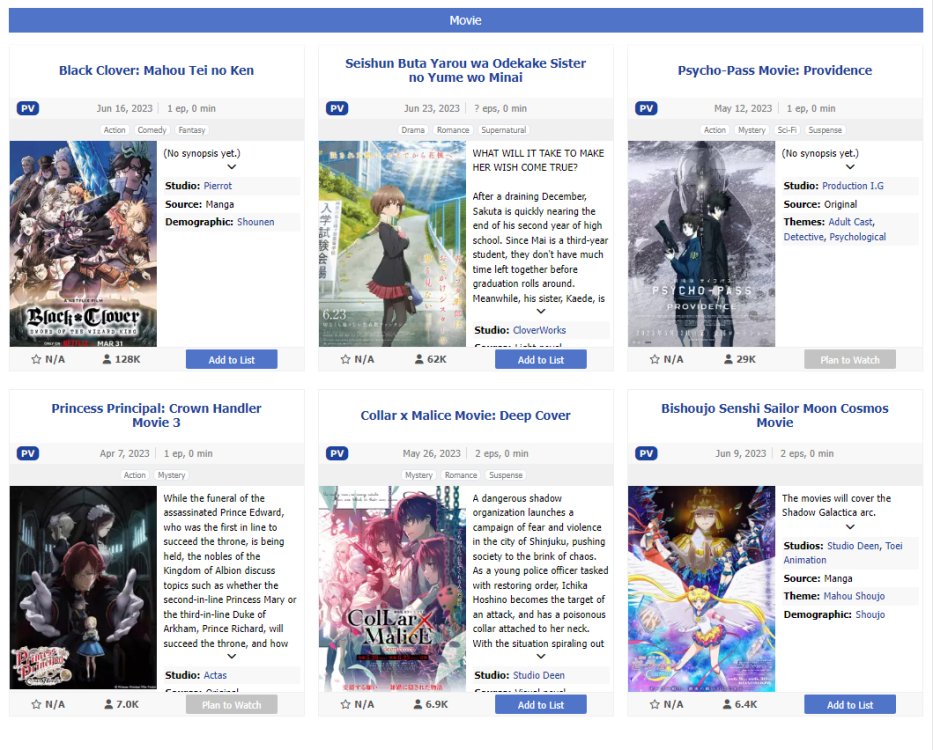Viewport: 933px width, 750px height.
Task: Expand Sailor Moon Cosmos synopsis arrow
Action: coord(850,527)
